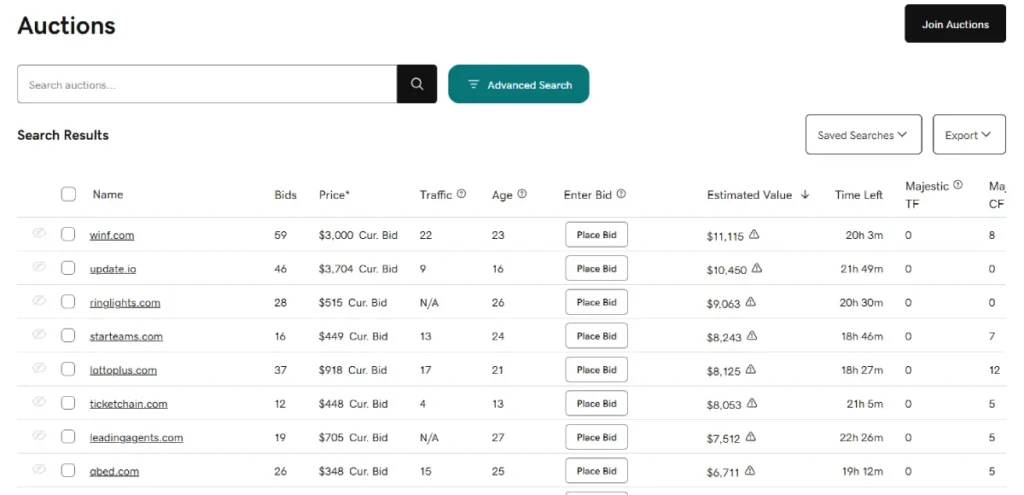Click the Traffic column info icon
Viewport: 1024px width, 495px height.
(x=461, y=194)
